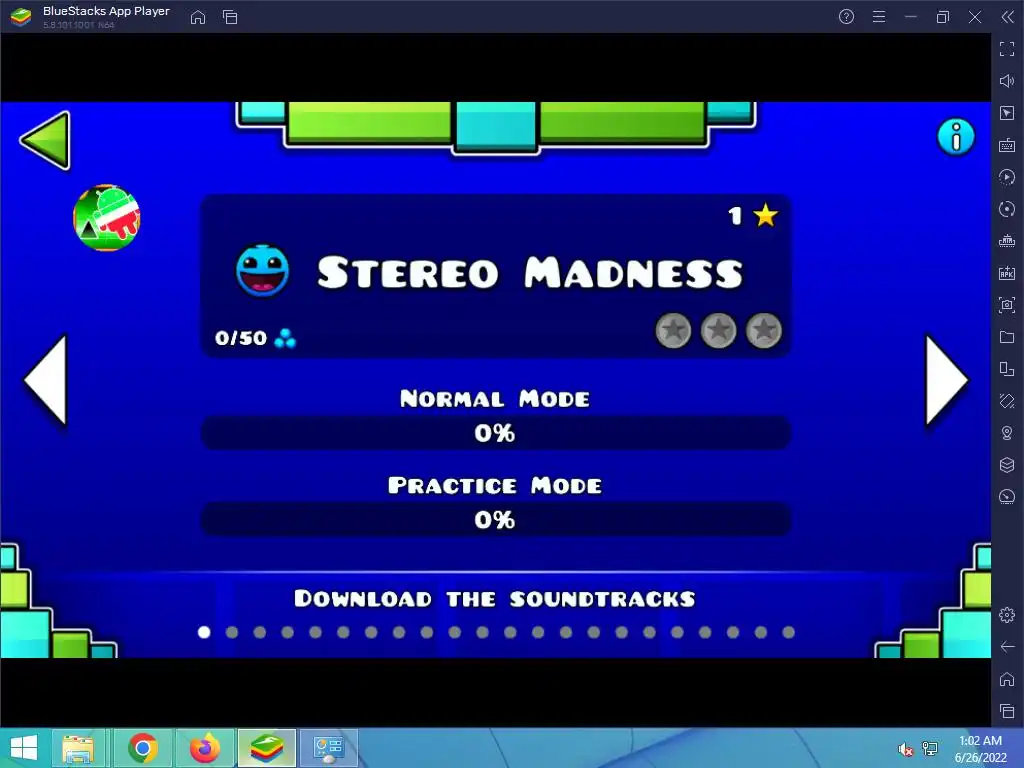Click the blue mana orbs icon

(x=285, y=338)
